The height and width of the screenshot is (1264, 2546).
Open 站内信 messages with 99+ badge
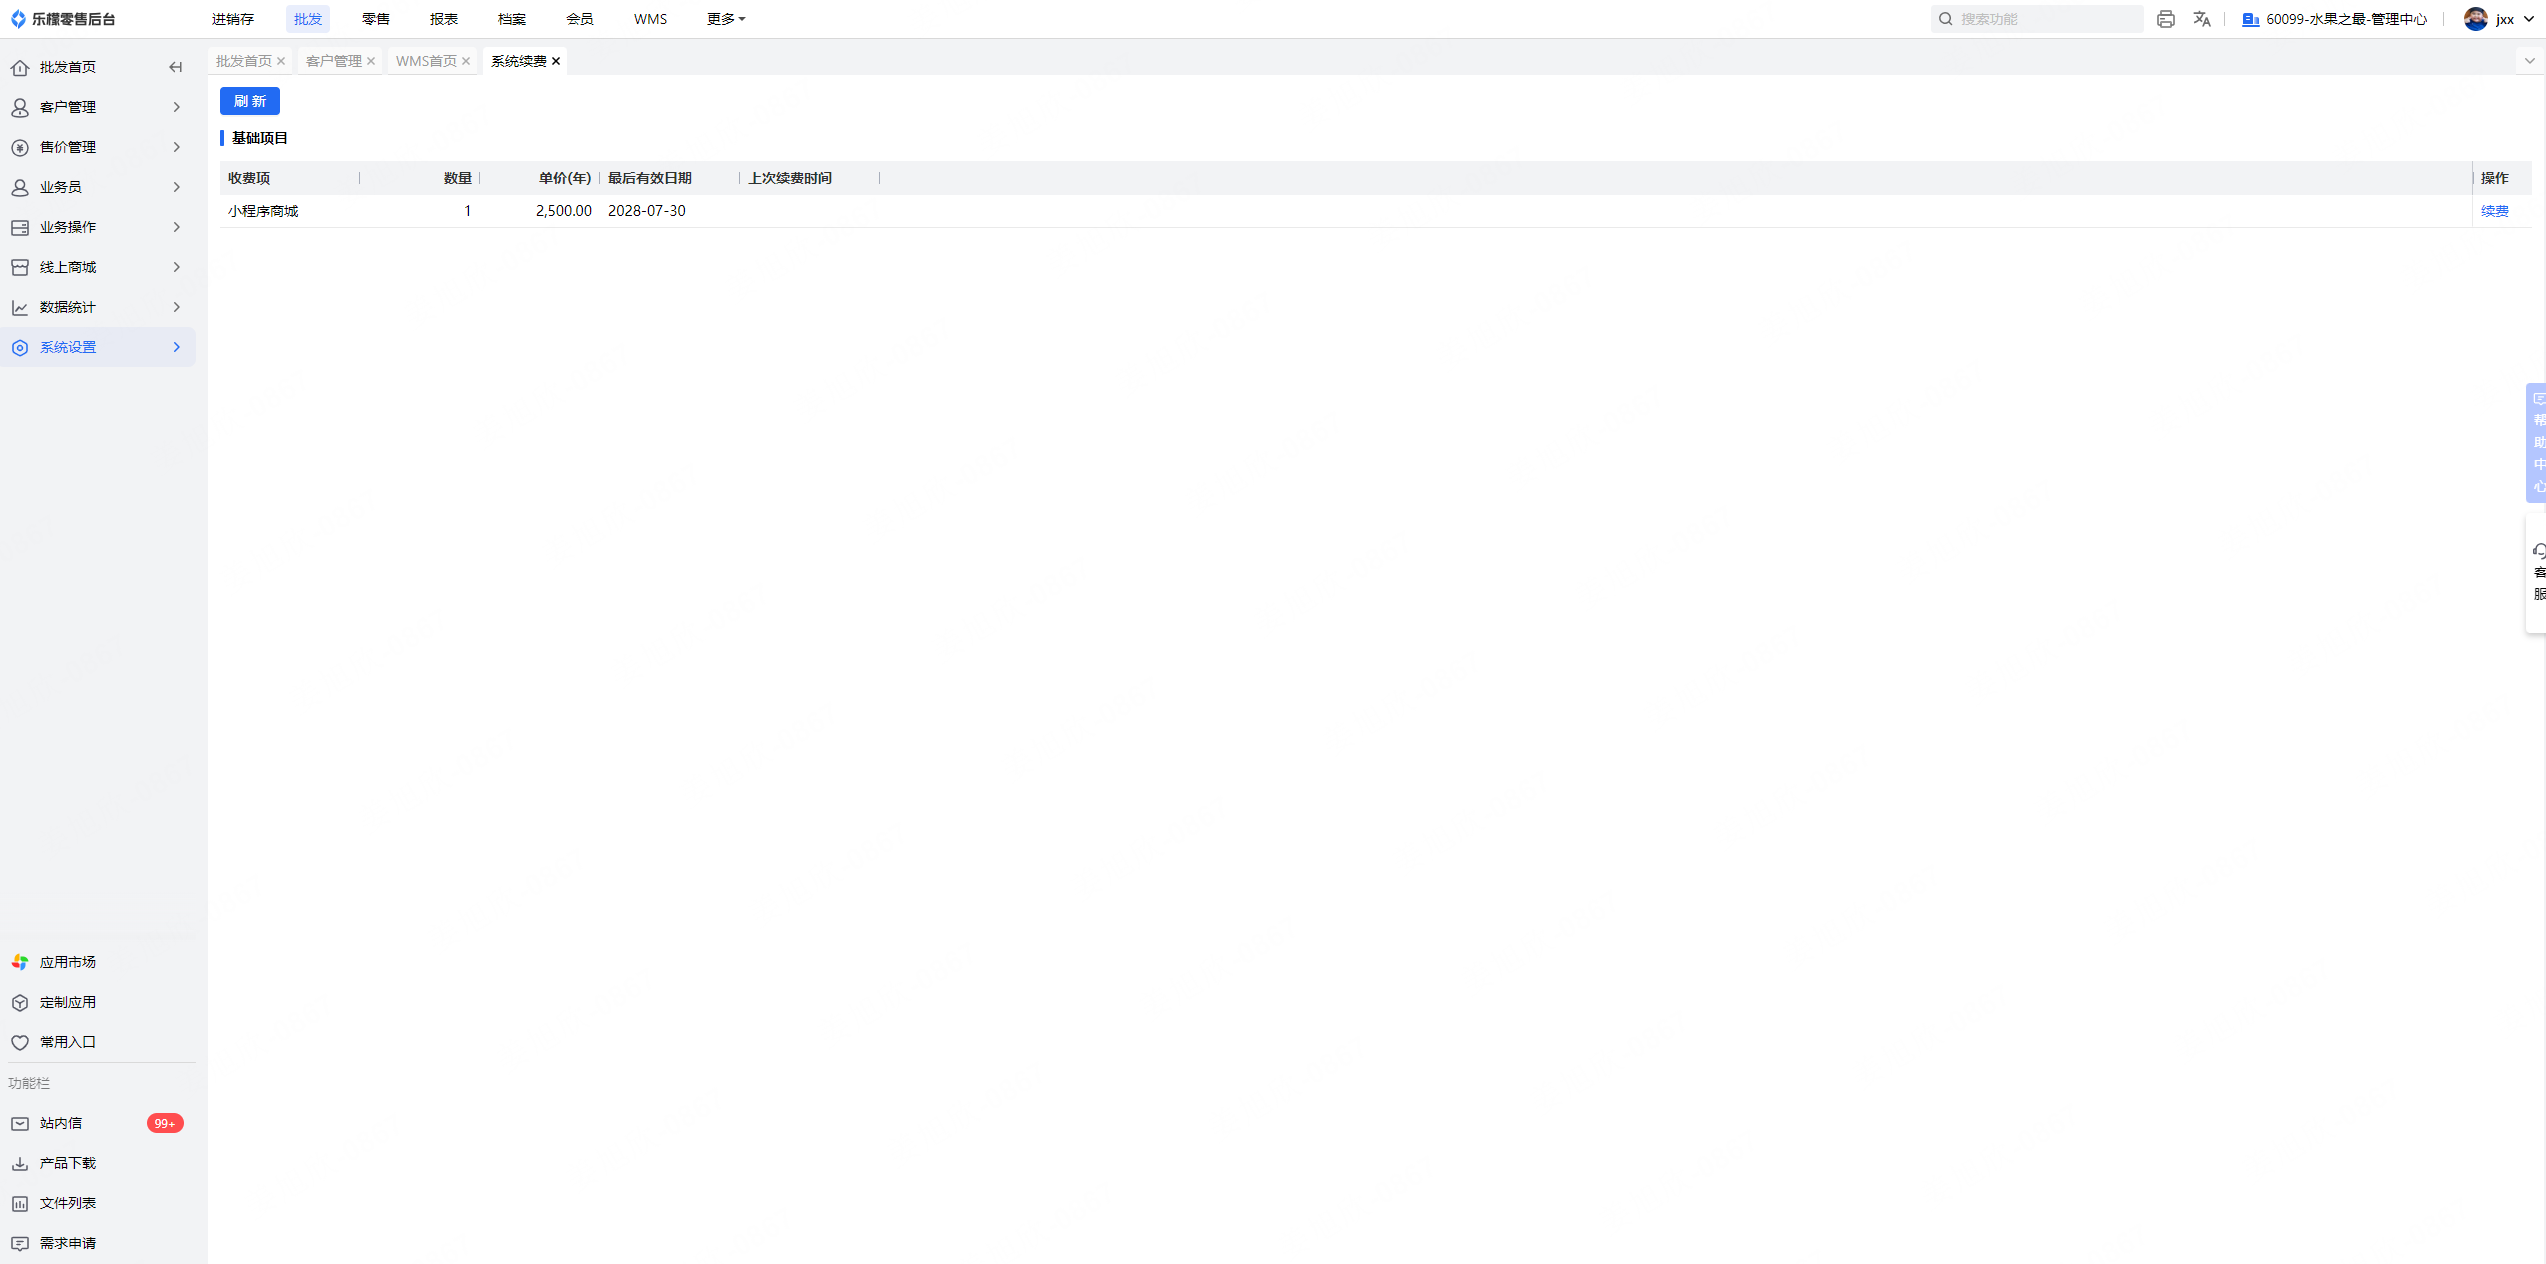click(x=61, y=1123)
